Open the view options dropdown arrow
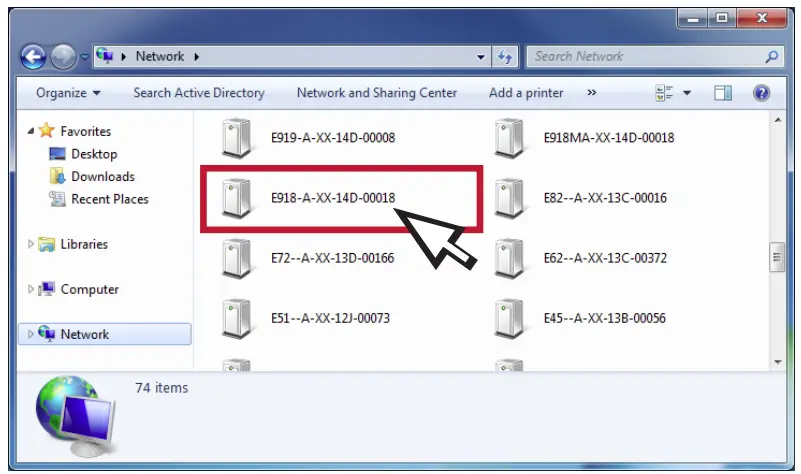This screenshot has height=474, width=801. click(x=687, y=93)
